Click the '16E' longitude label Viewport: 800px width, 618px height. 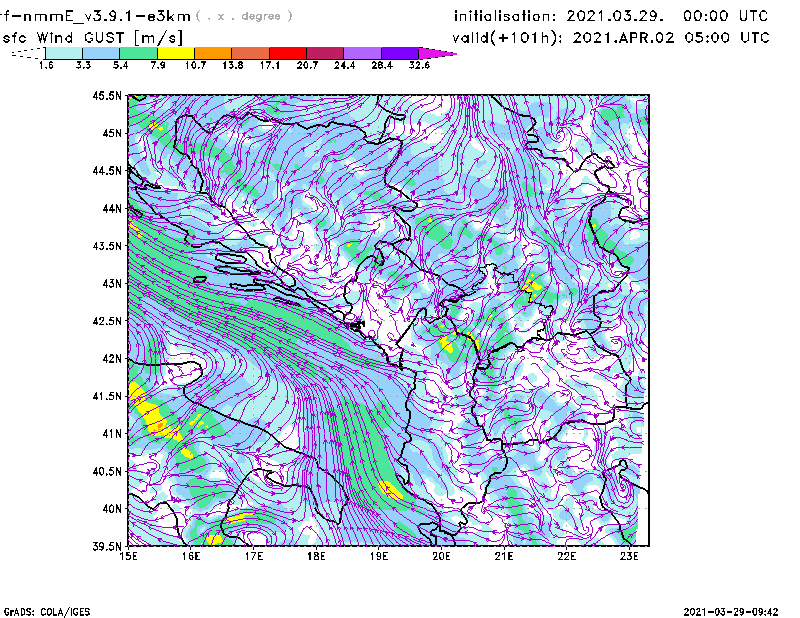point(191,556)
